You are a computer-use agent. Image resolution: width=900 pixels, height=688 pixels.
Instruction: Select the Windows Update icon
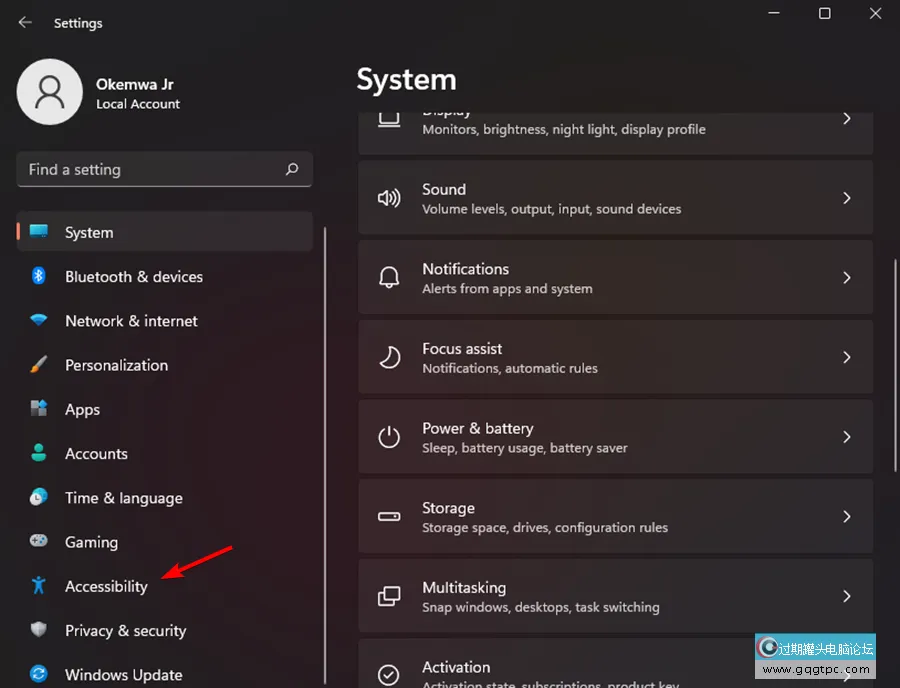(x=37, y=674)
